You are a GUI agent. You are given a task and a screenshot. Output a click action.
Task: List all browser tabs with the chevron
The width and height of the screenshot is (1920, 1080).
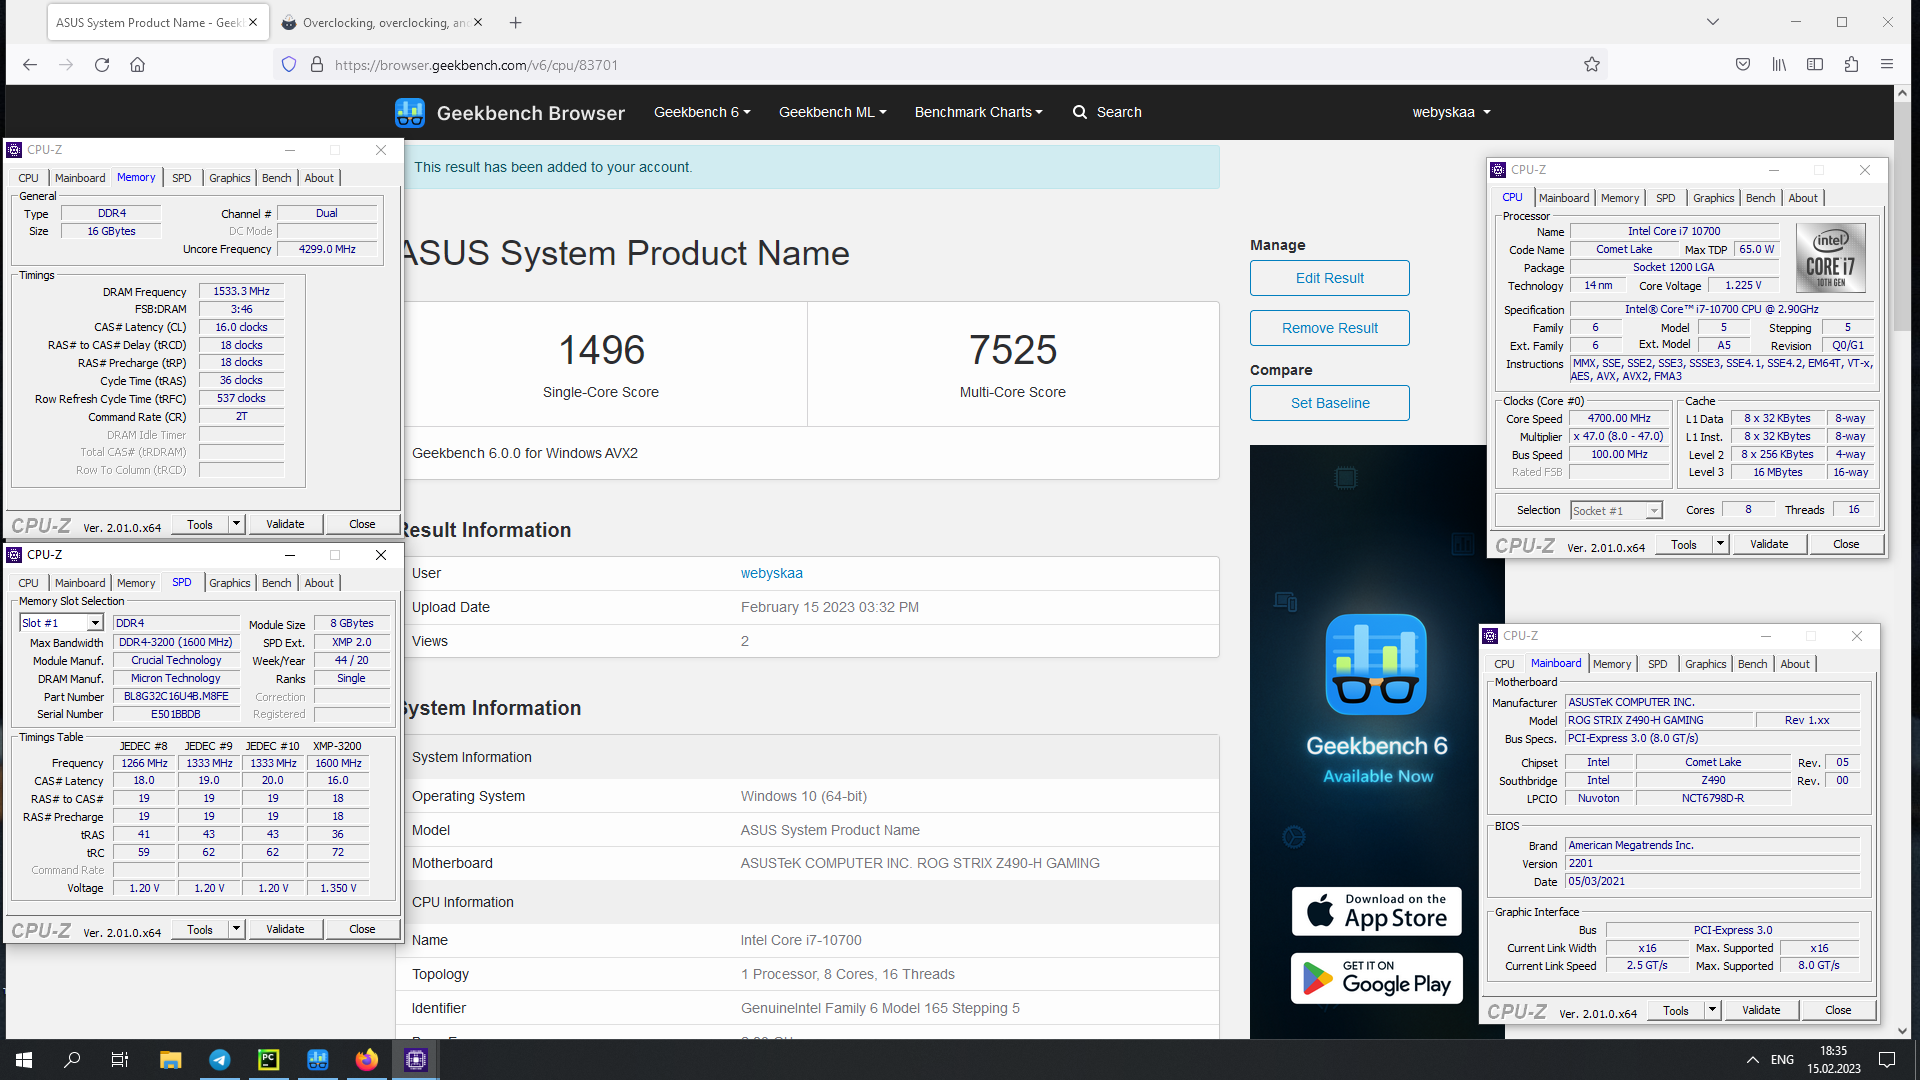1712,22
